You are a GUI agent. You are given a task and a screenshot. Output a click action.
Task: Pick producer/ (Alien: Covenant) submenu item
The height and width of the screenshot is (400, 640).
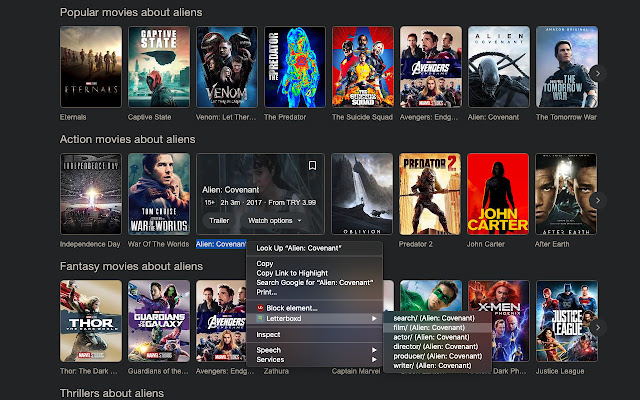pos(438,356)
